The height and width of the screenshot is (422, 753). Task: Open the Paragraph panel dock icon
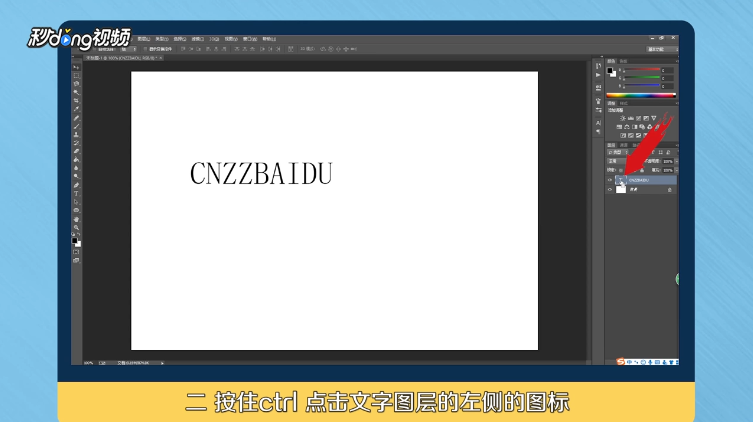pos(598,132)
